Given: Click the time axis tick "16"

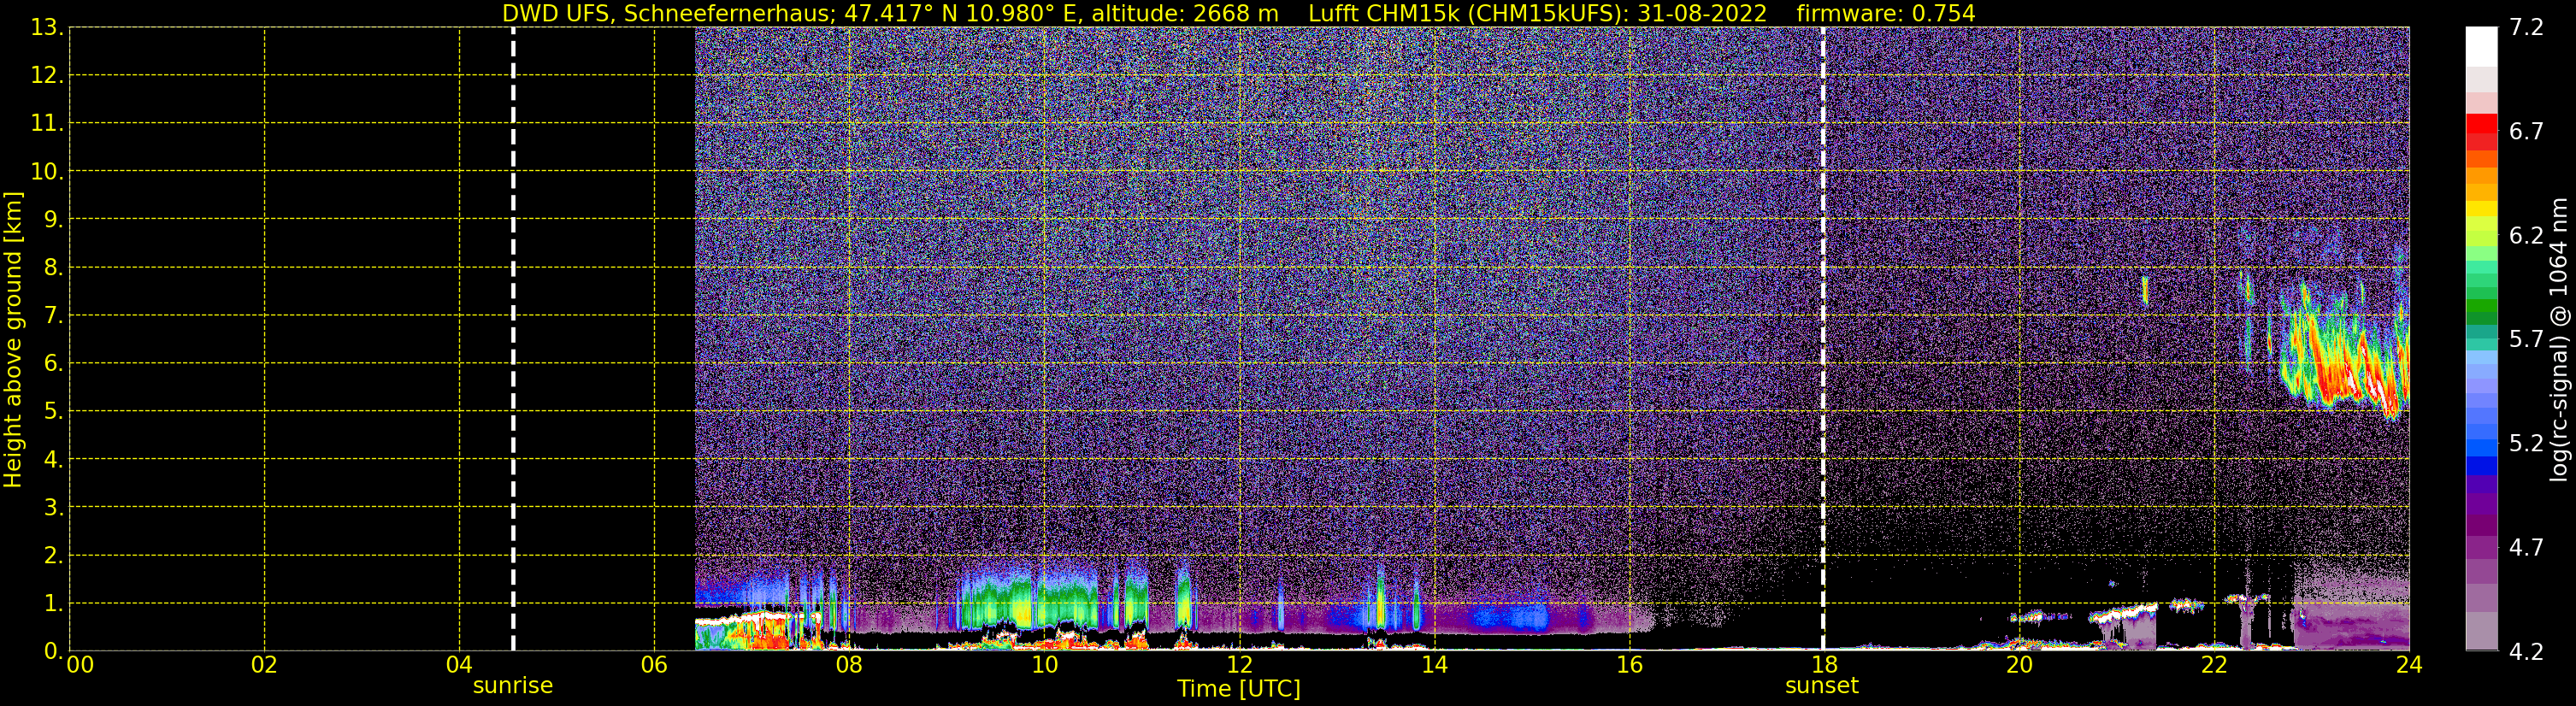Looking at the screenshot, I should pyautogui.click(x=1629, y=665).
